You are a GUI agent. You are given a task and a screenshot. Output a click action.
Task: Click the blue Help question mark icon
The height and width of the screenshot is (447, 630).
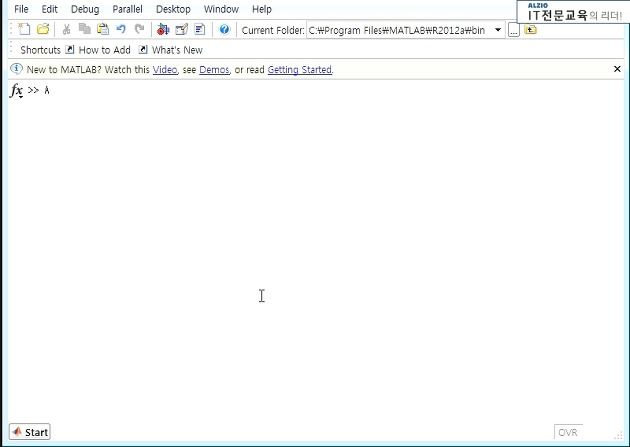[x=224, y=29]
